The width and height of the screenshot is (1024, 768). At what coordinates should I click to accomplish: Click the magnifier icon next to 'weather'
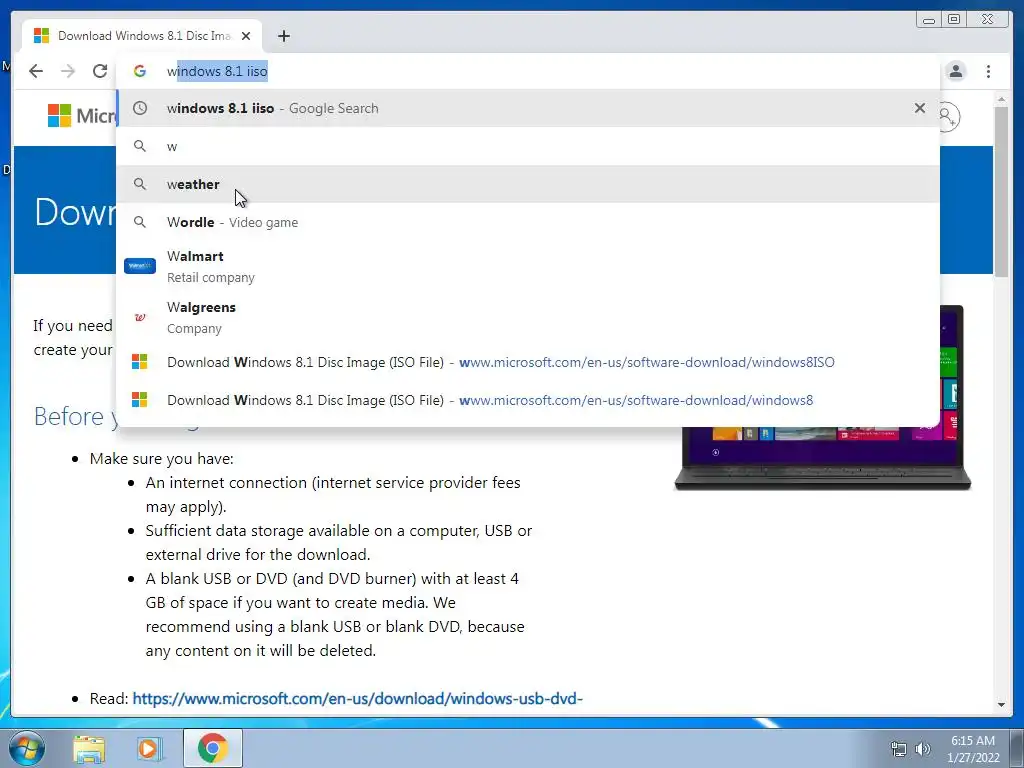click(x=140, y=184)
